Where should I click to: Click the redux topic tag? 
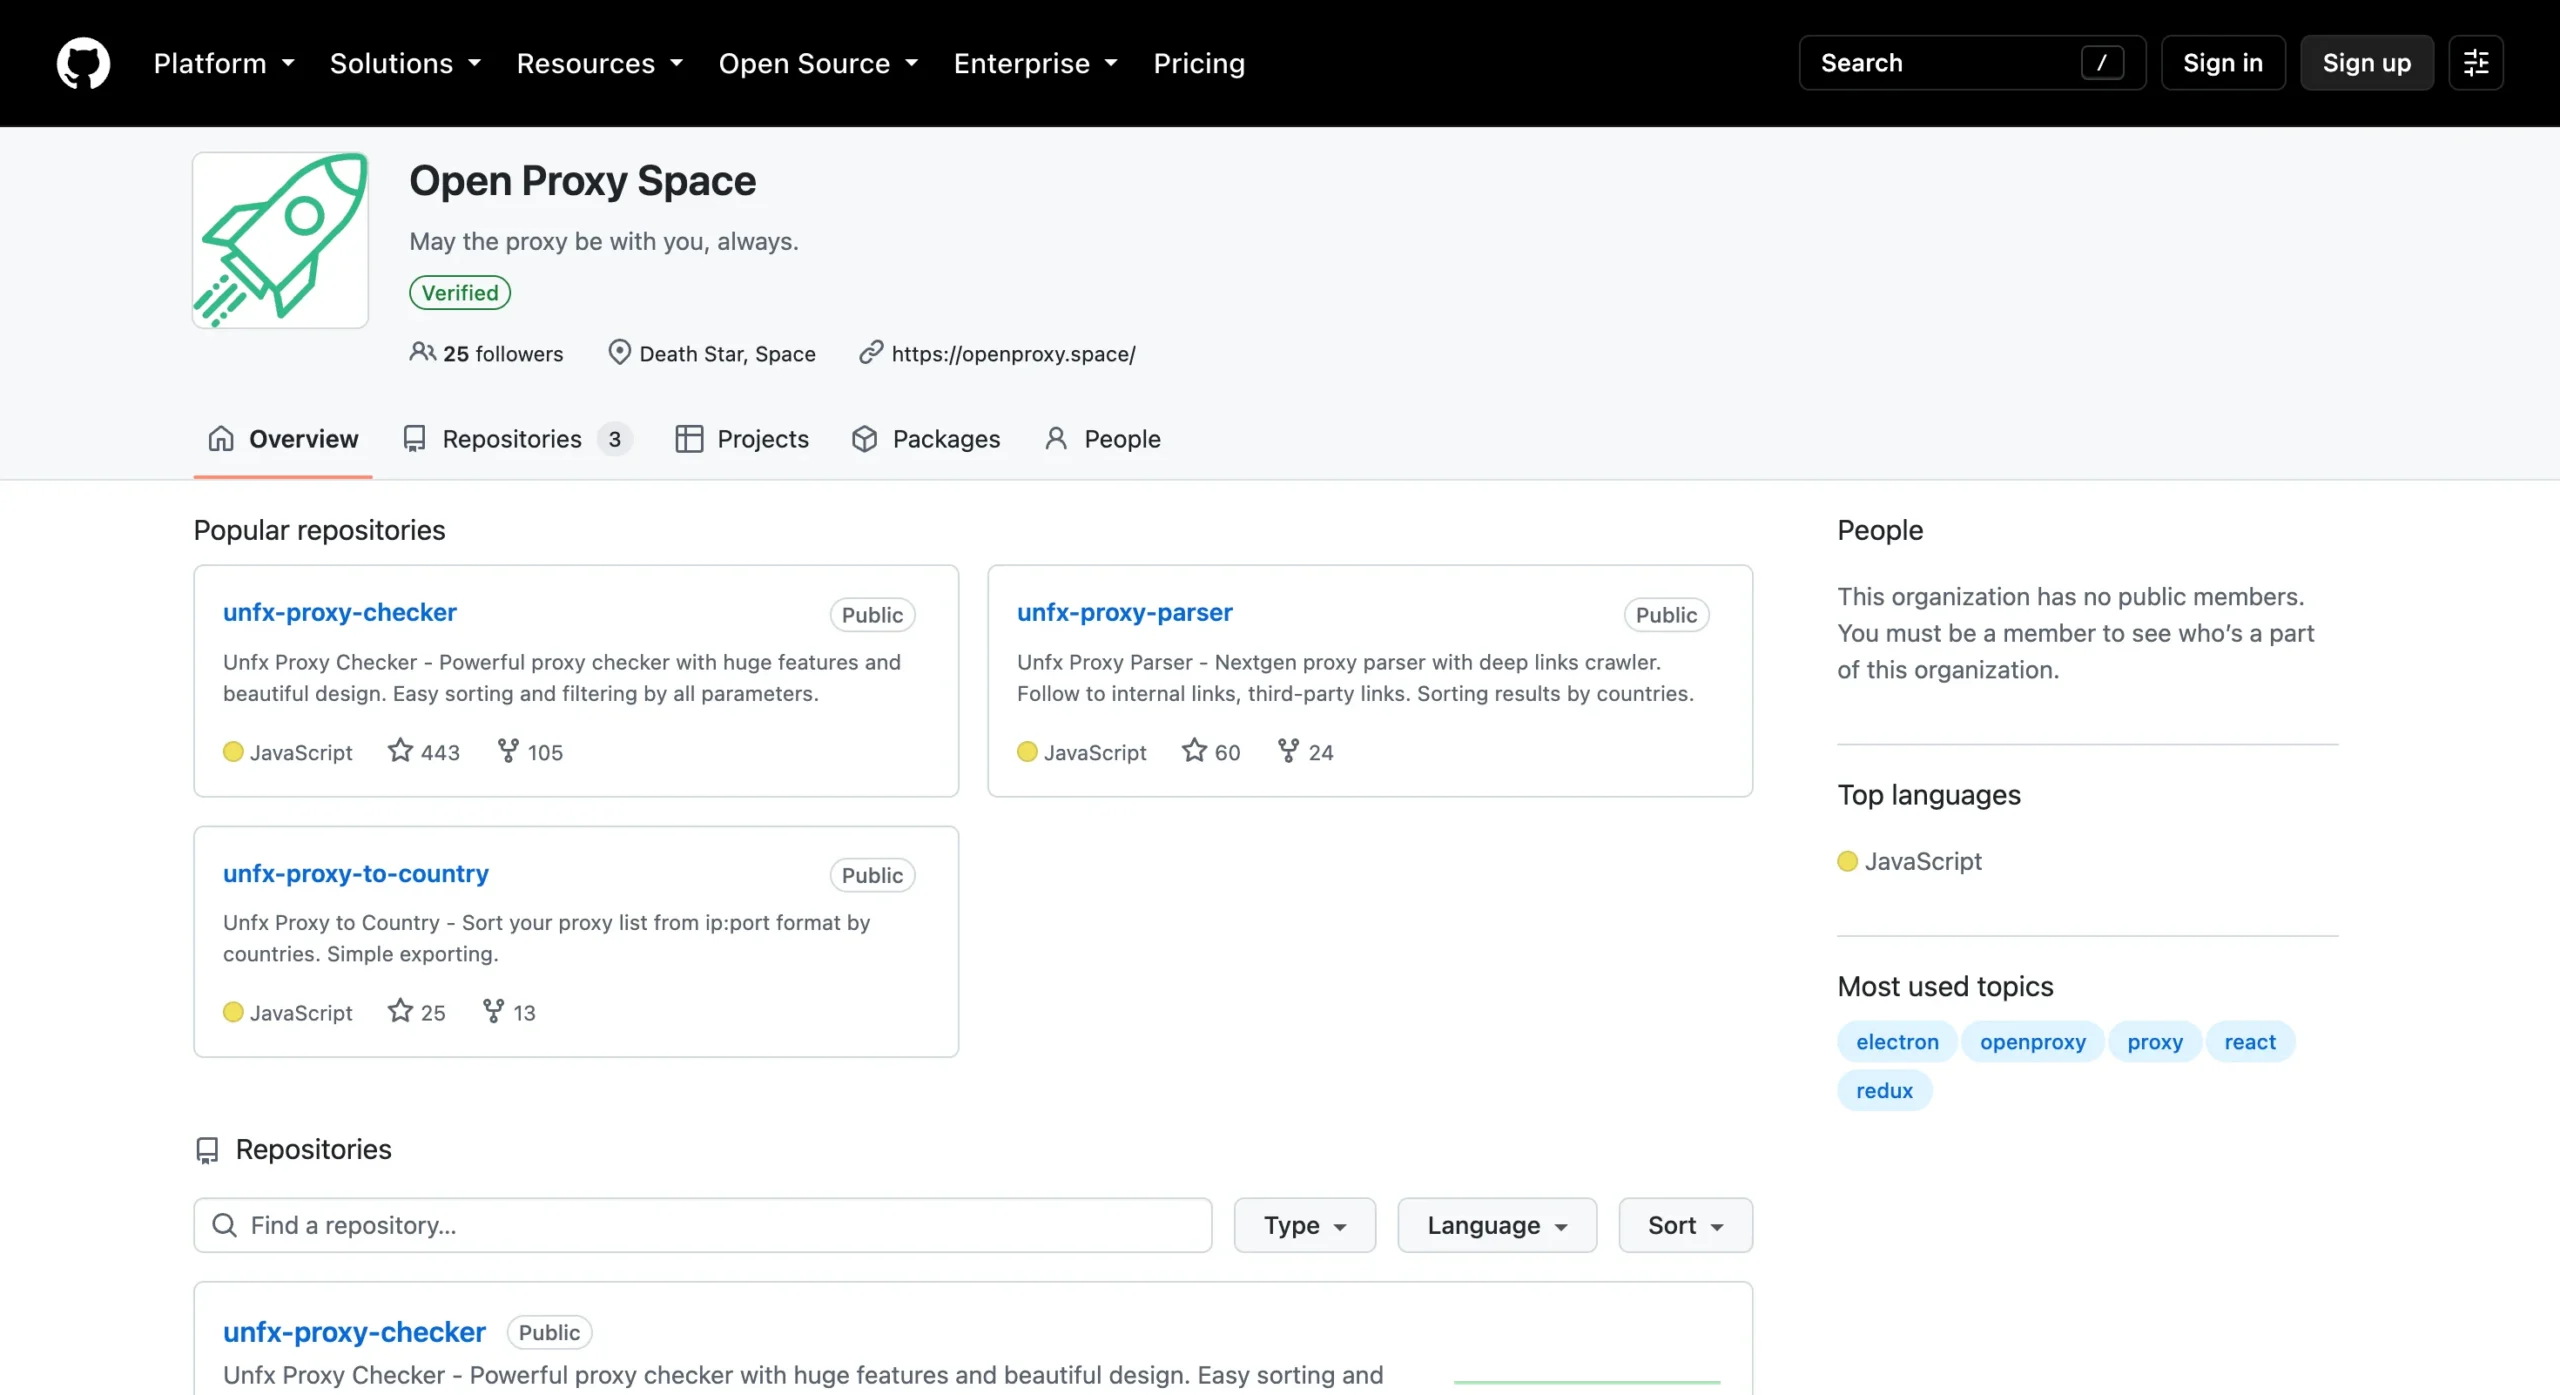tap(1884, 1091)
